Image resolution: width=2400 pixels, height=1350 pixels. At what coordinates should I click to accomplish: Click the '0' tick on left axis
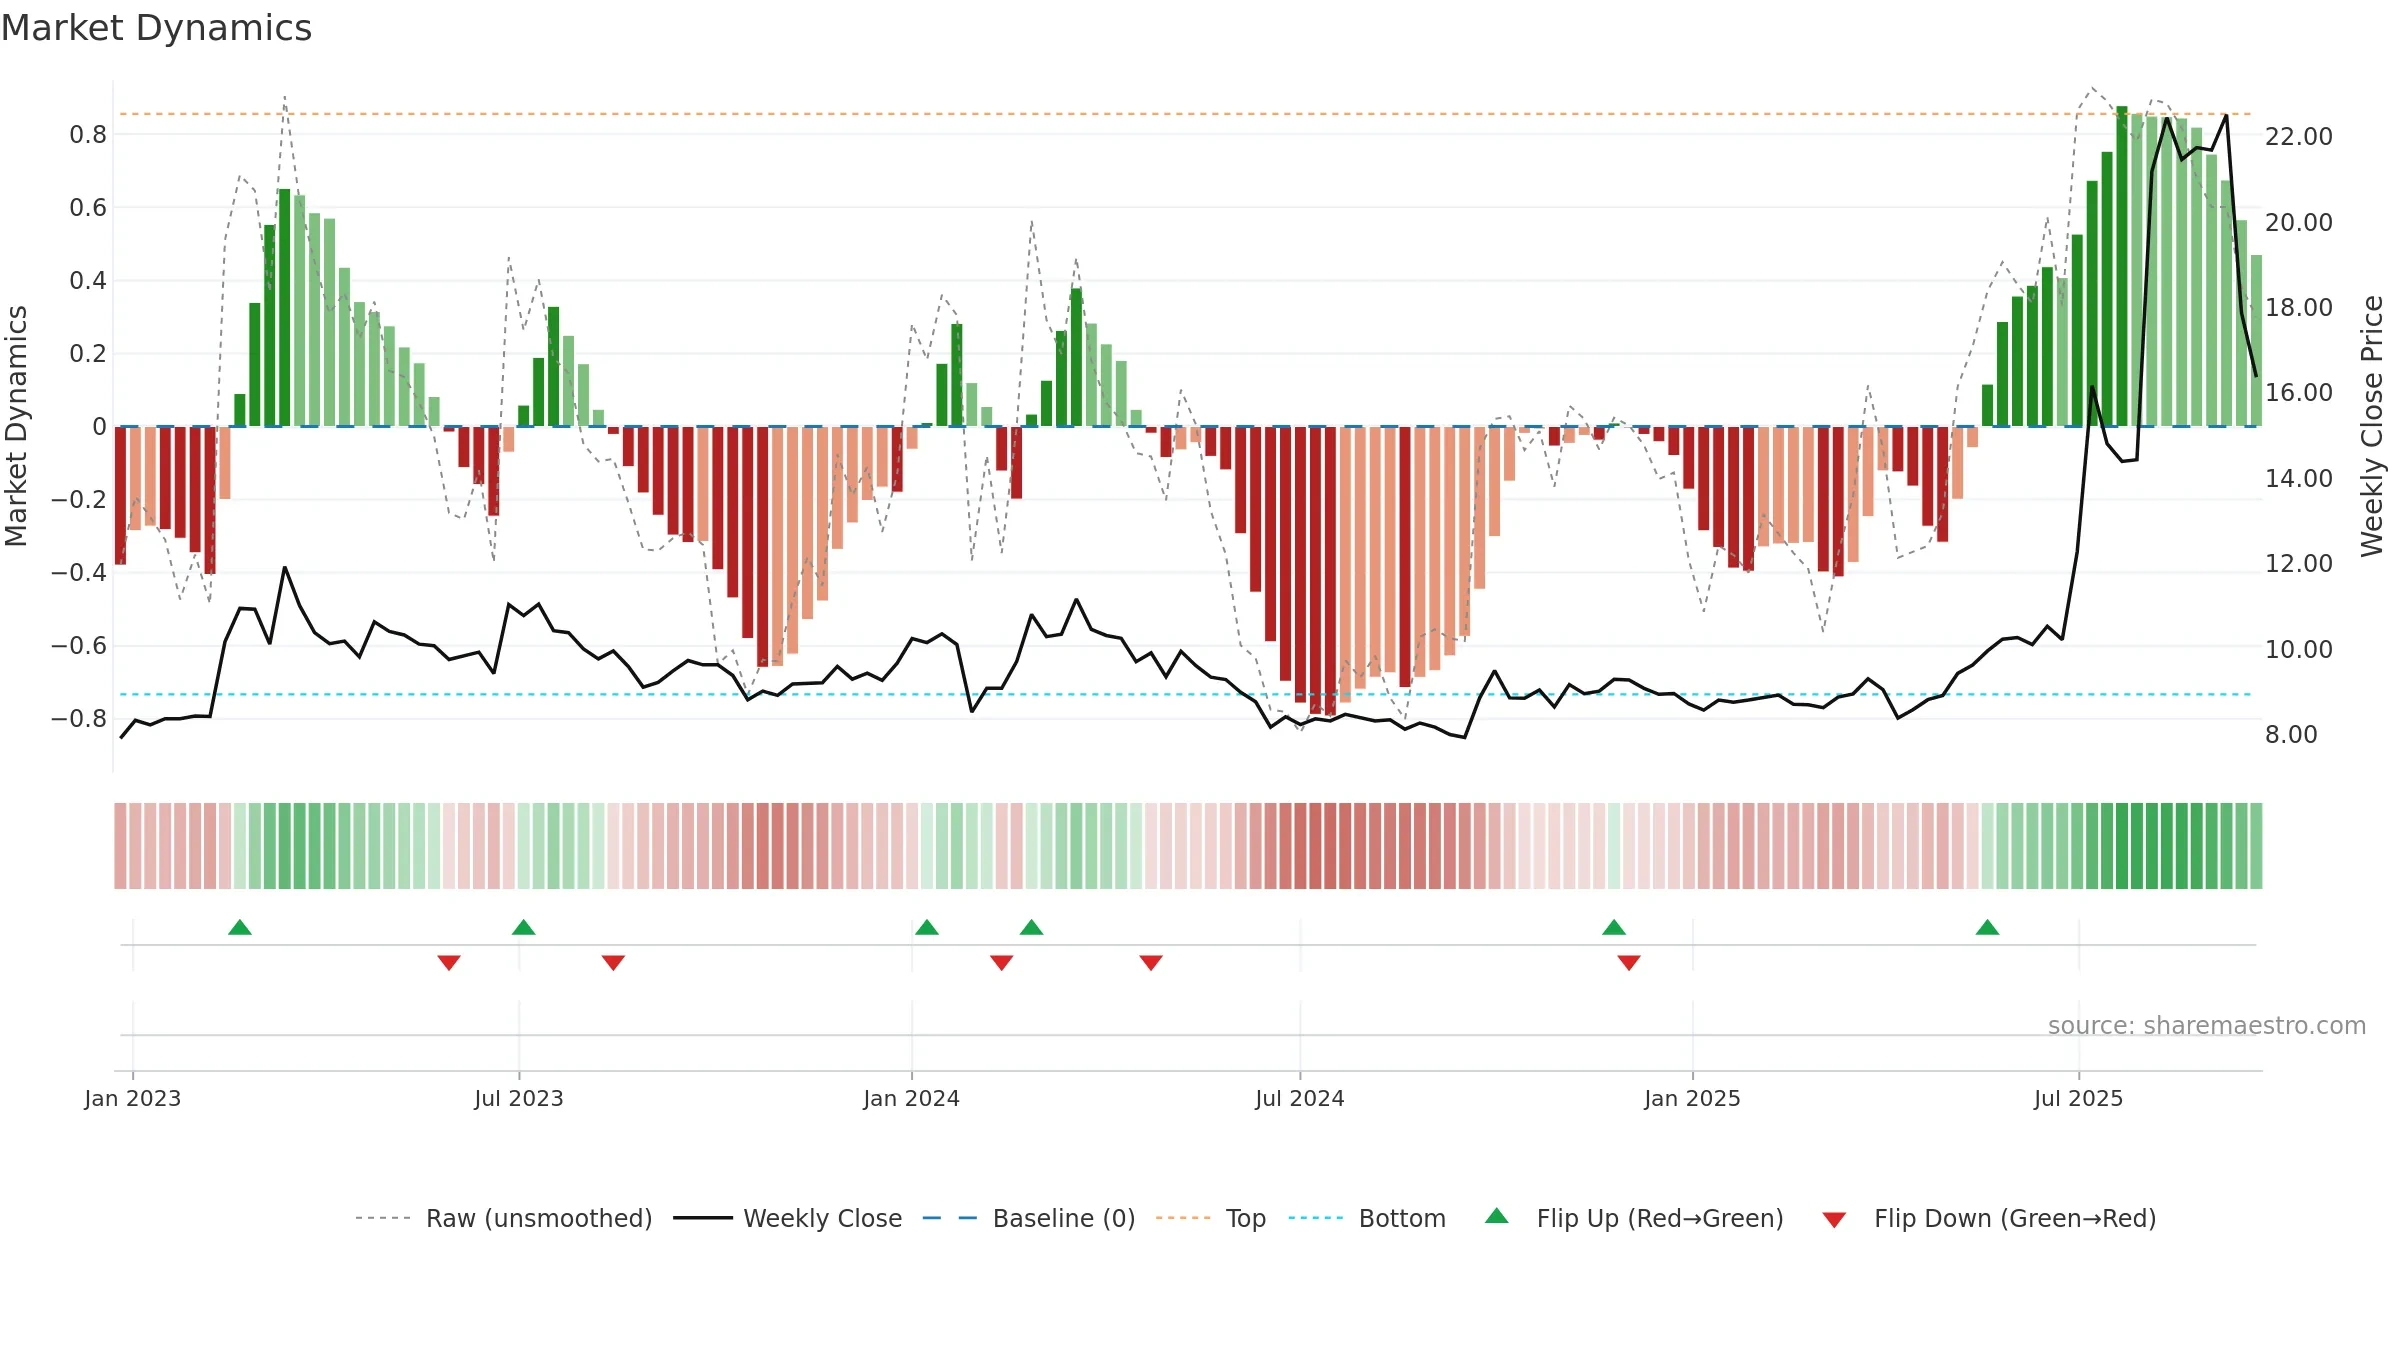99,427
